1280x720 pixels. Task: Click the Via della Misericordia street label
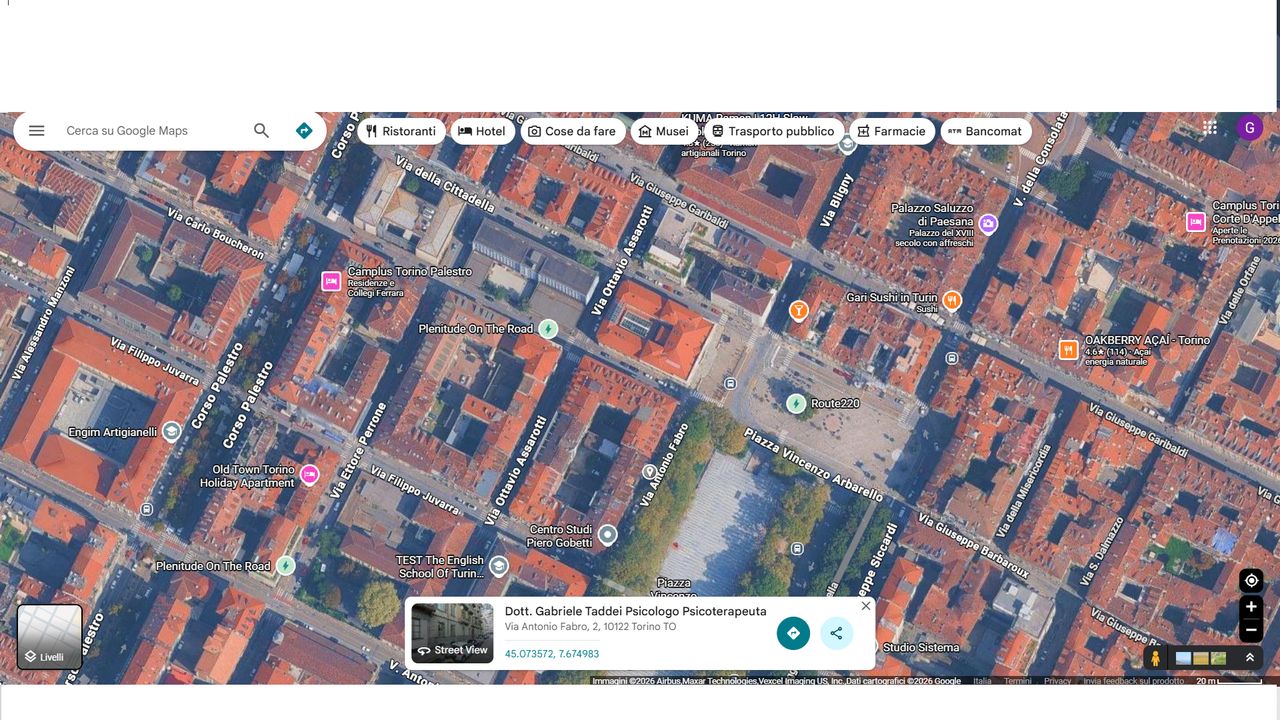1022,493
